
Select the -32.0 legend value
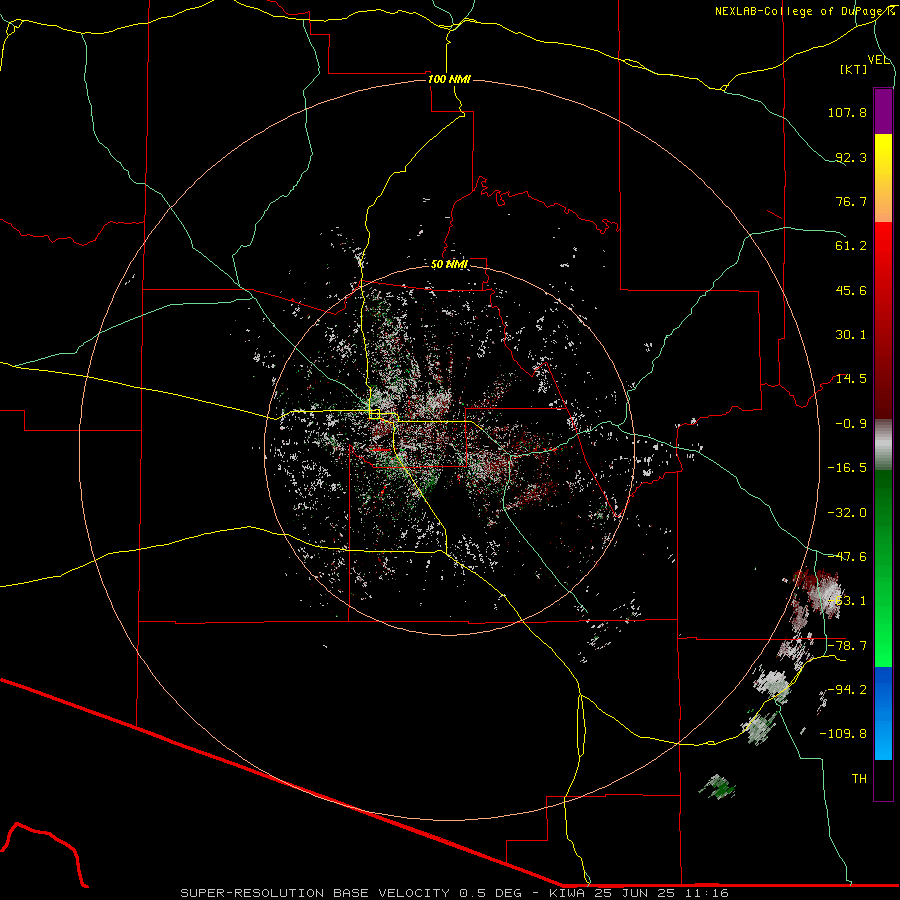pos(847,513)
